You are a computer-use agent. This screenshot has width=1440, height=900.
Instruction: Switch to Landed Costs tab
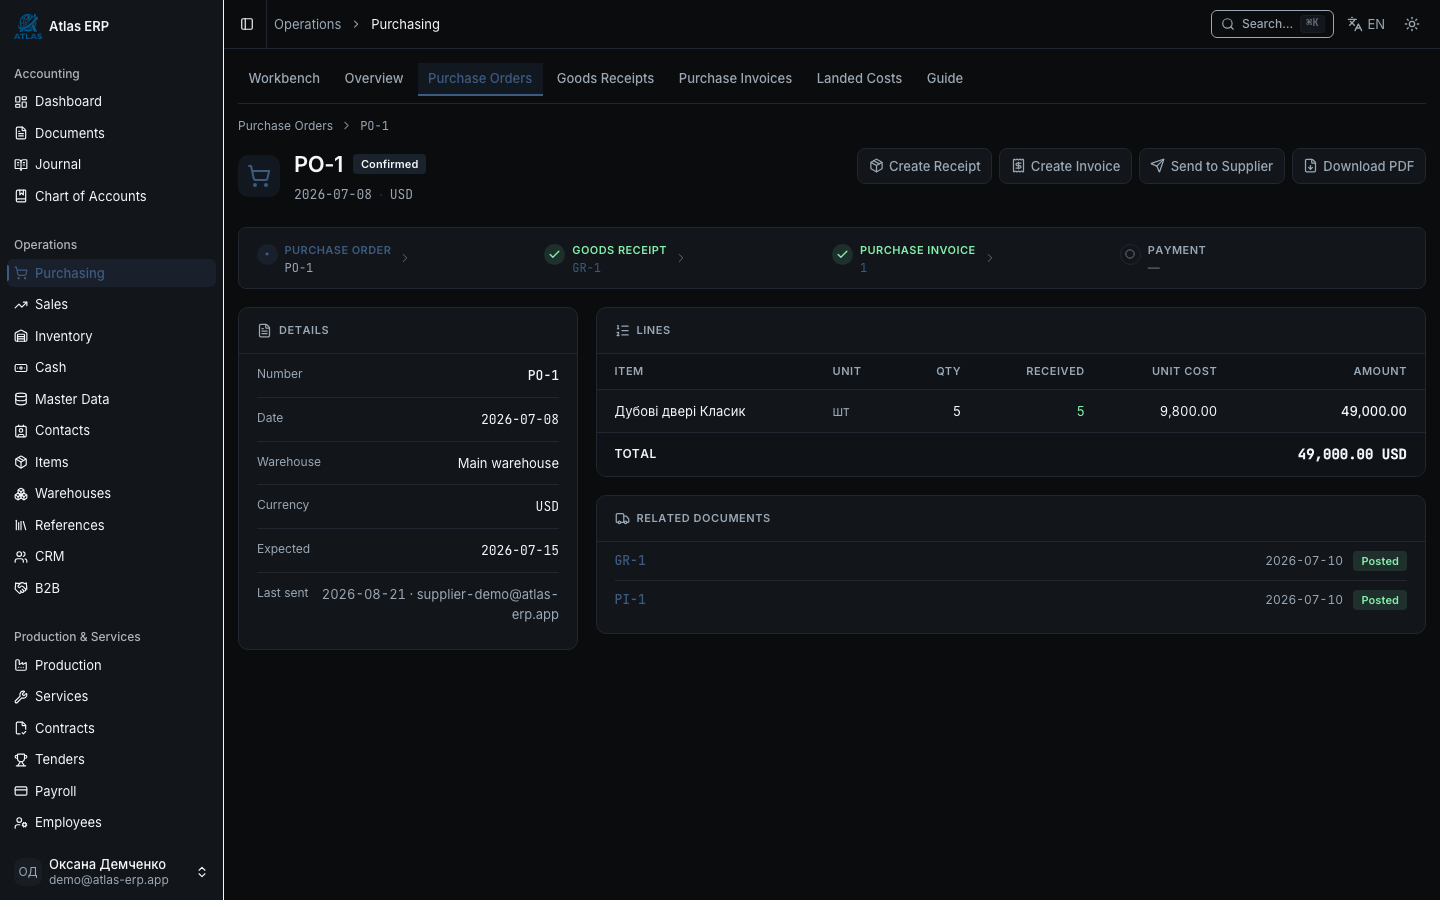coord(859,78)
